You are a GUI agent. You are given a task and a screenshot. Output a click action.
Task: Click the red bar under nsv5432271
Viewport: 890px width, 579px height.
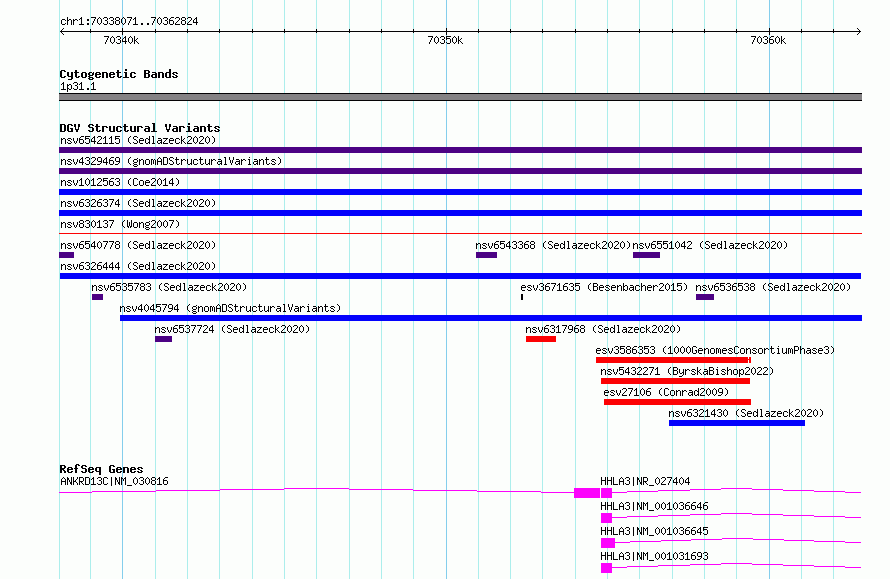tap(675, 381)
